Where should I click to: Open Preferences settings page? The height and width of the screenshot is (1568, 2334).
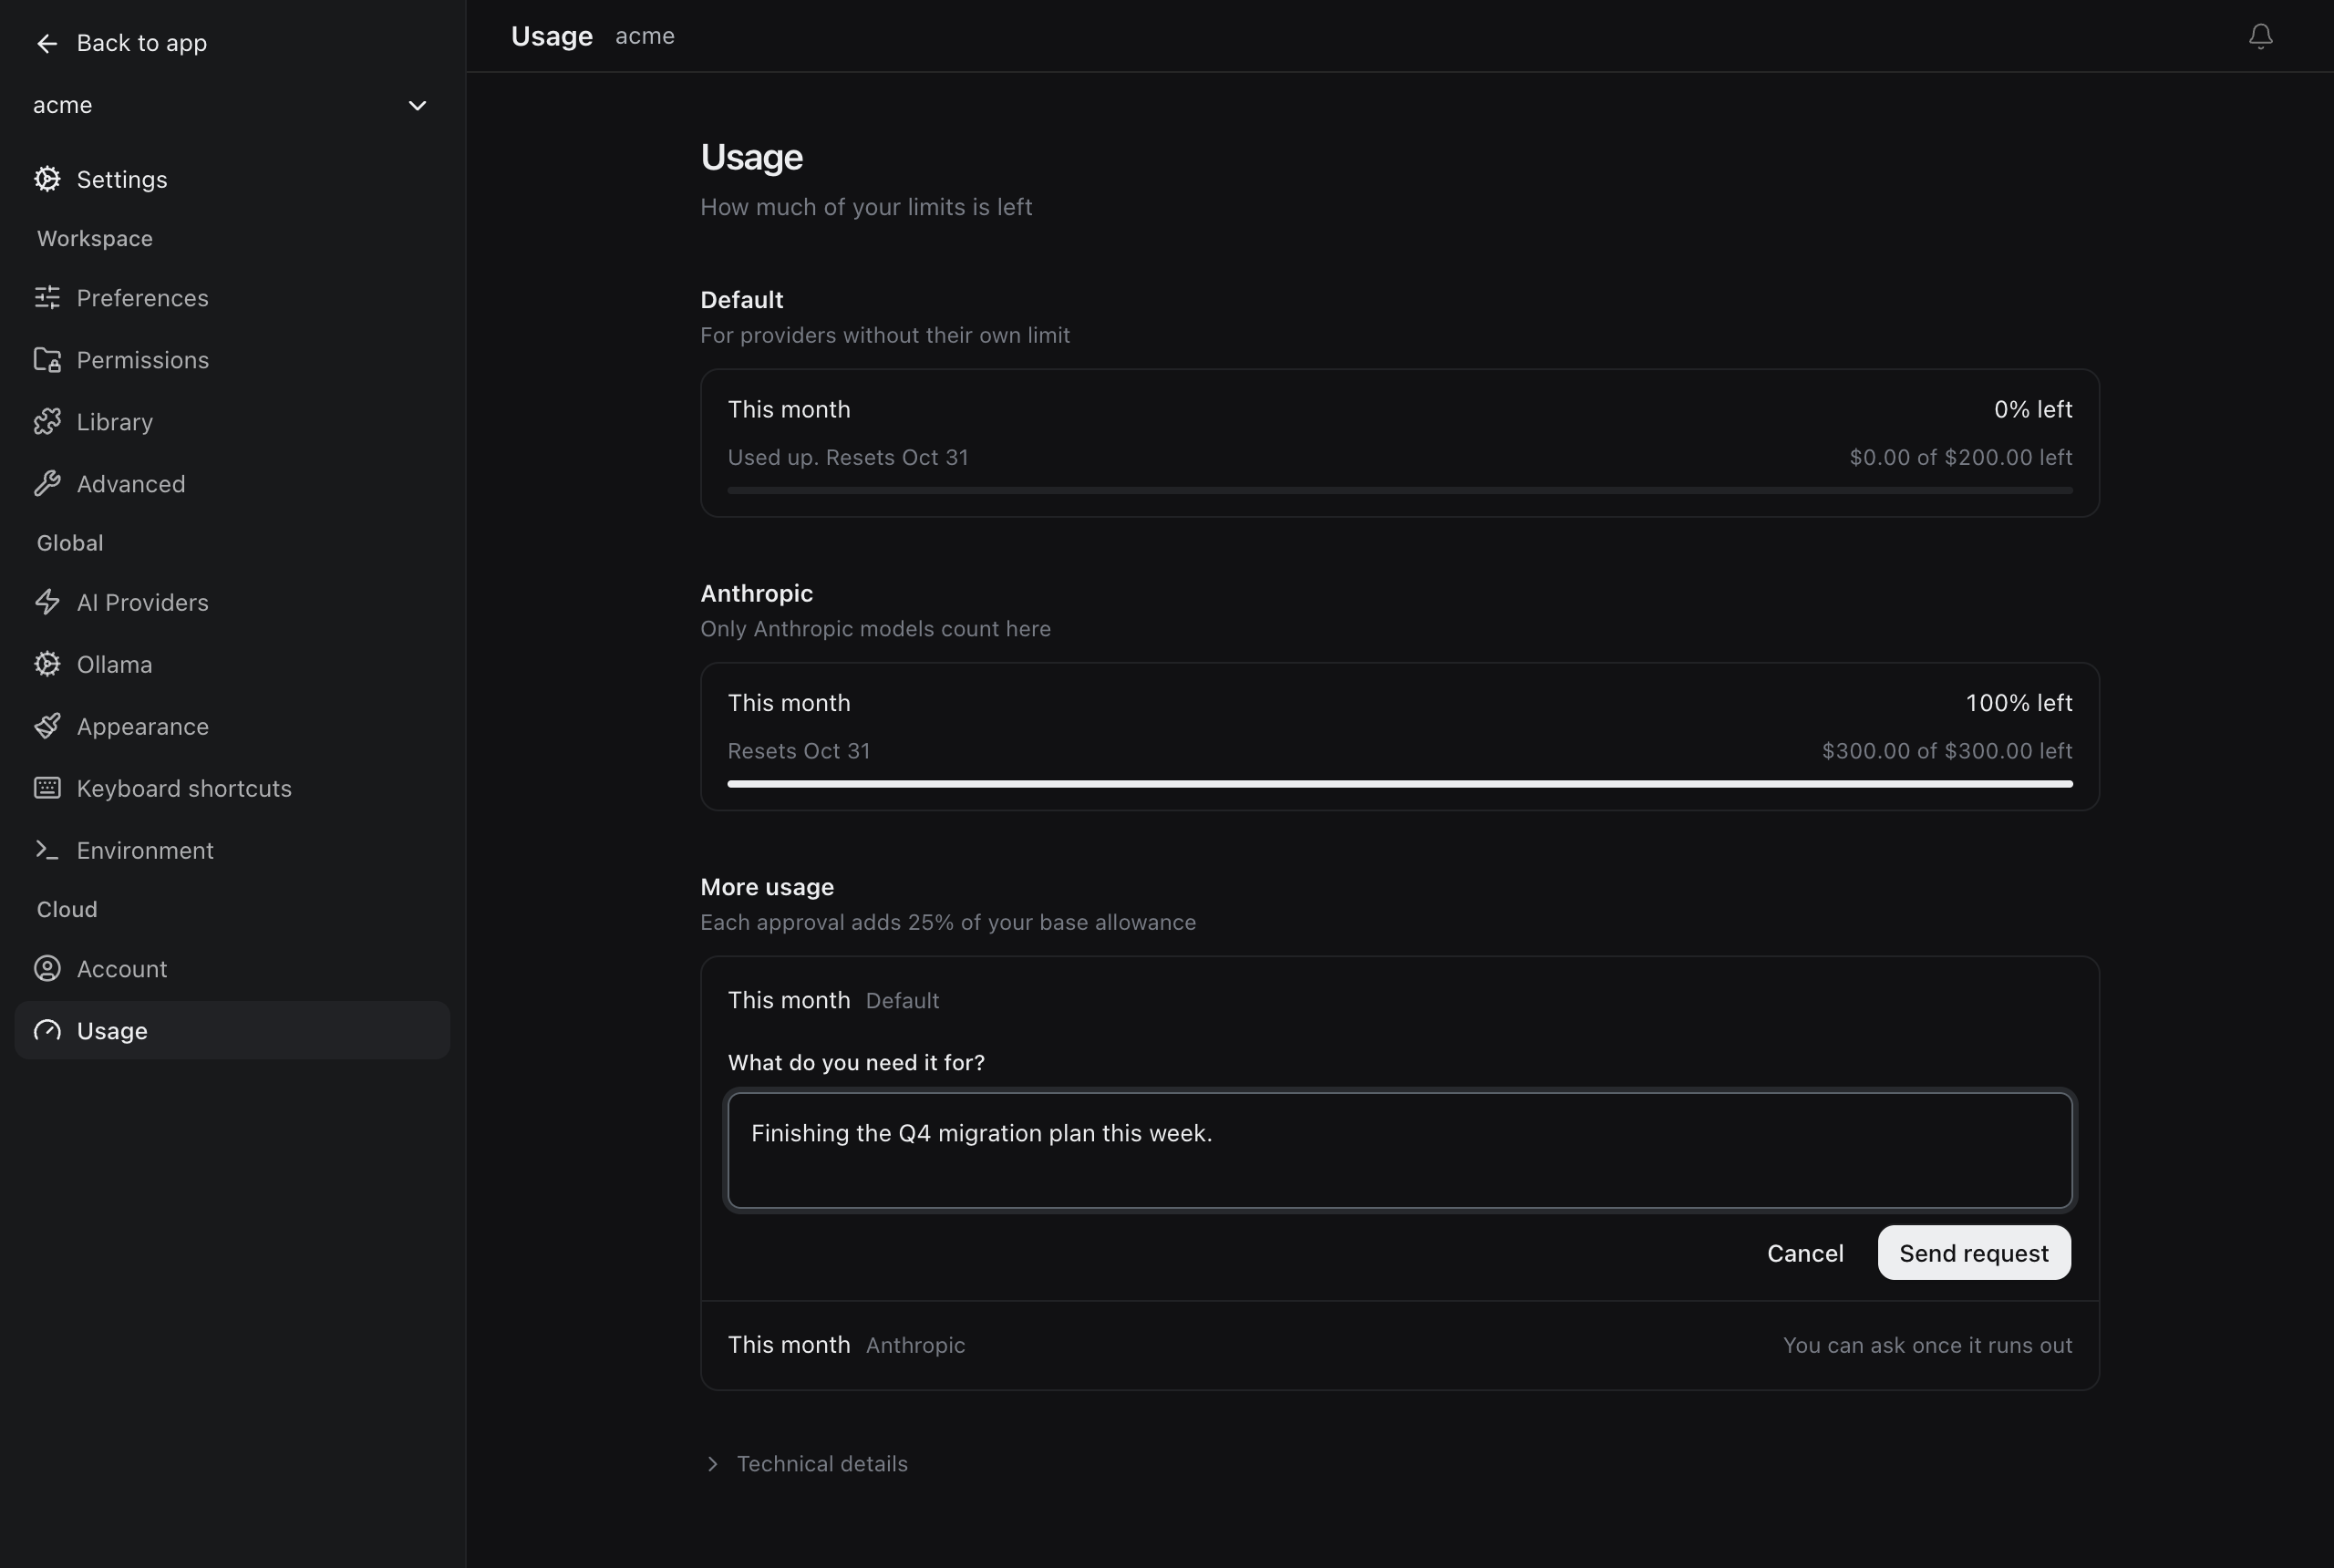tap(232, 298)
